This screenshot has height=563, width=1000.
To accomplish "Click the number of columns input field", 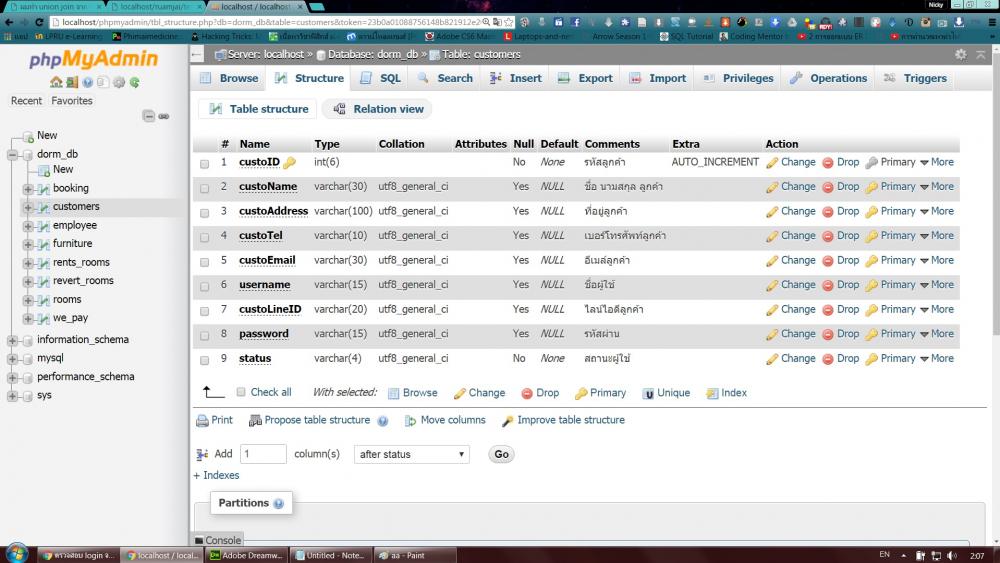I will [263, 454].
